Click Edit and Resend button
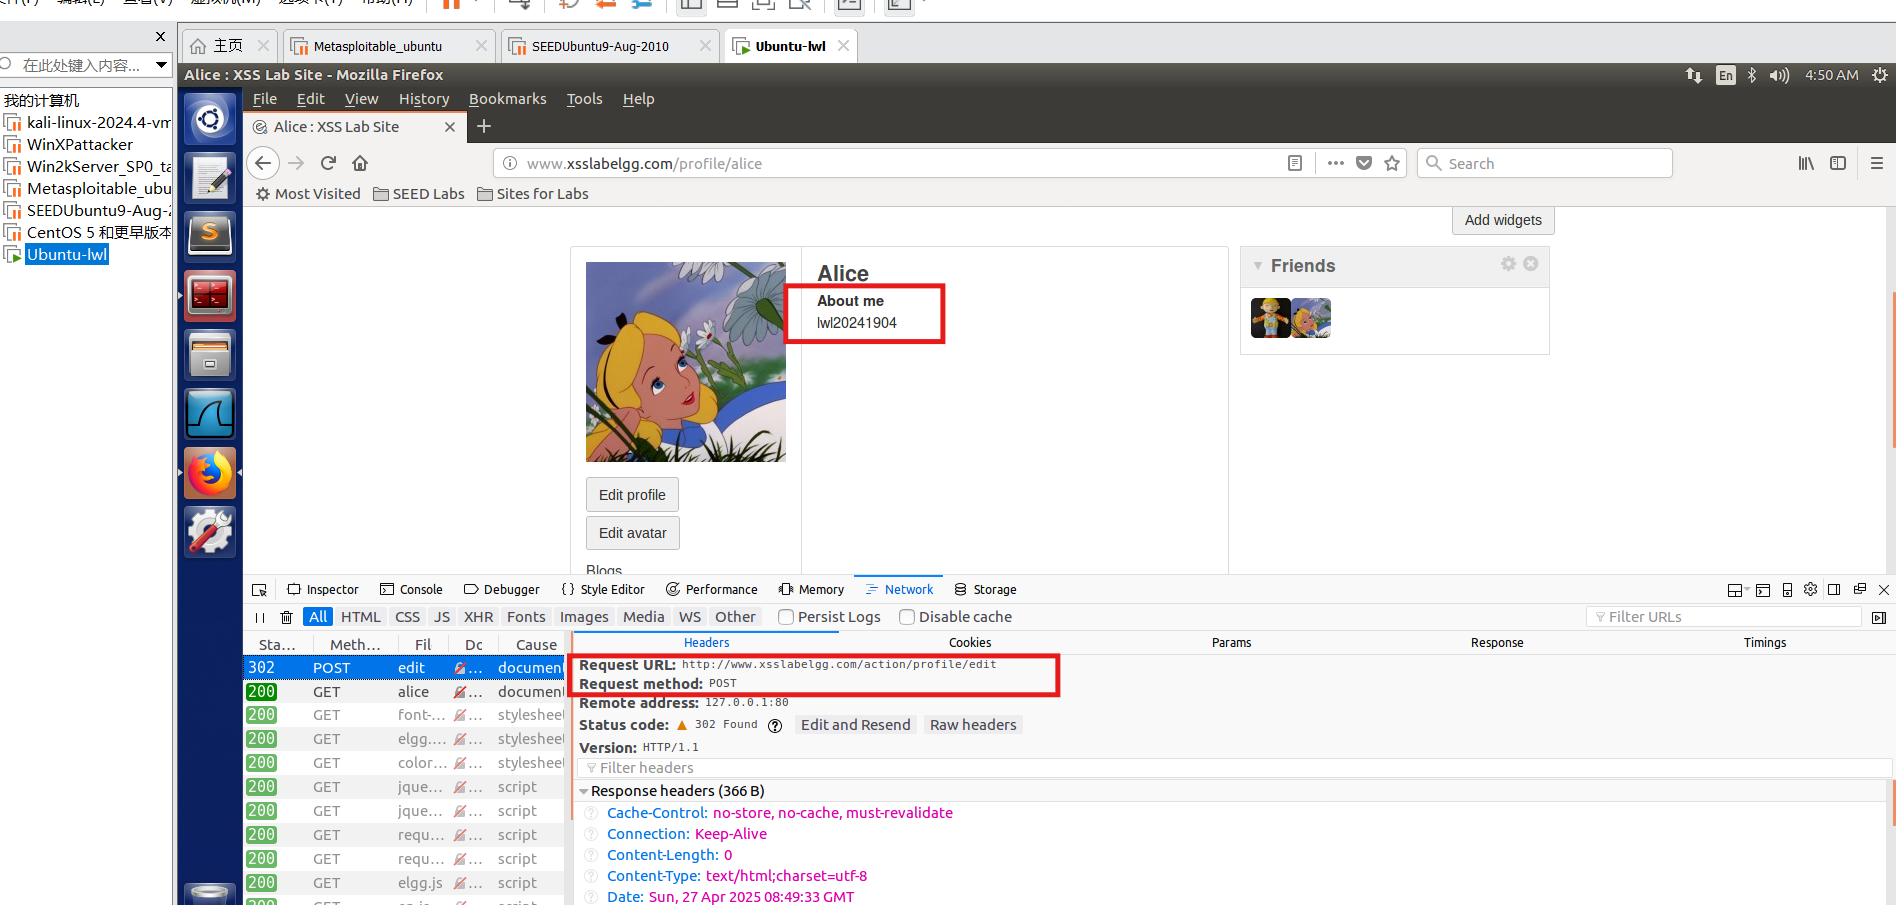The width and height of the screenshot is (1896, 905). [x=855, y=725]
